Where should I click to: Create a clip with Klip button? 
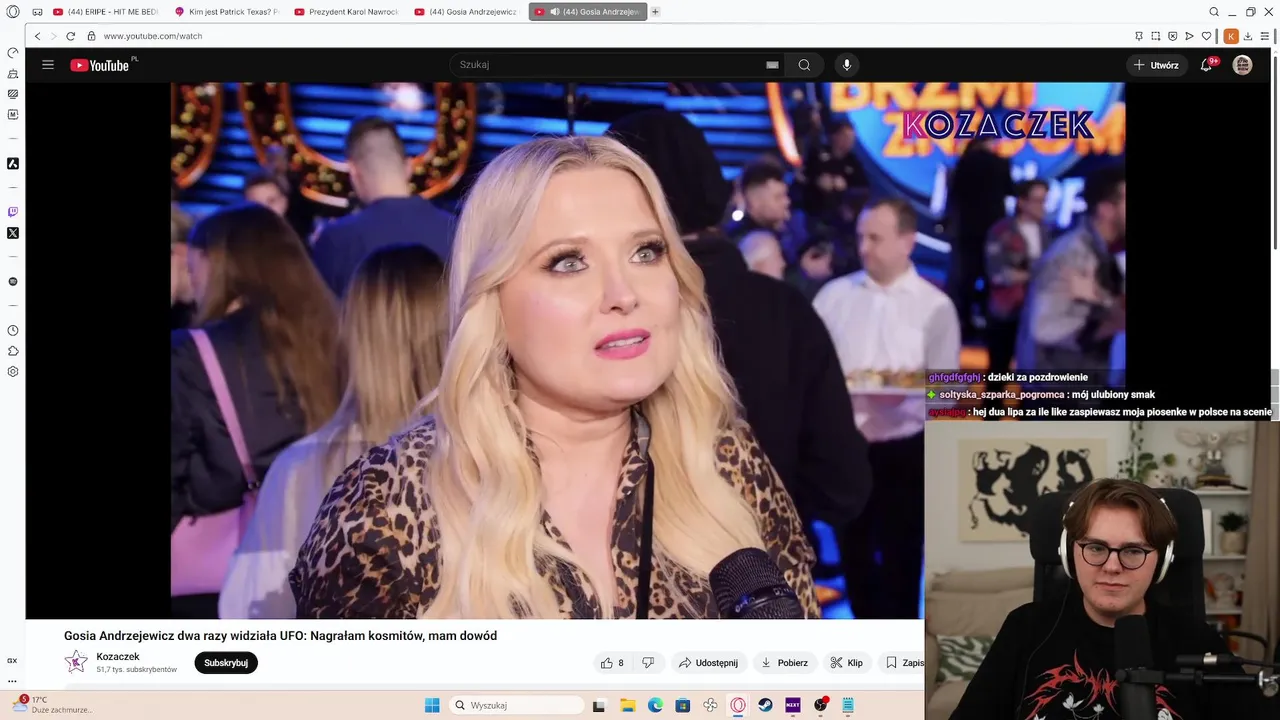pyautogui.click(x=847, y=663)
